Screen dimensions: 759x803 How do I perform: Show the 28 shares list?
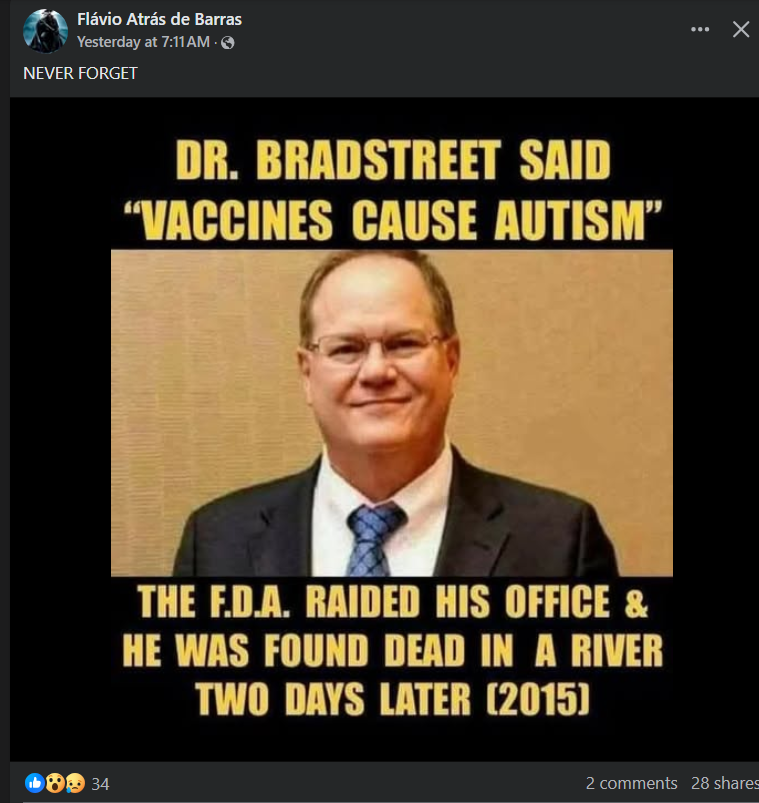(x=725, y=783)
